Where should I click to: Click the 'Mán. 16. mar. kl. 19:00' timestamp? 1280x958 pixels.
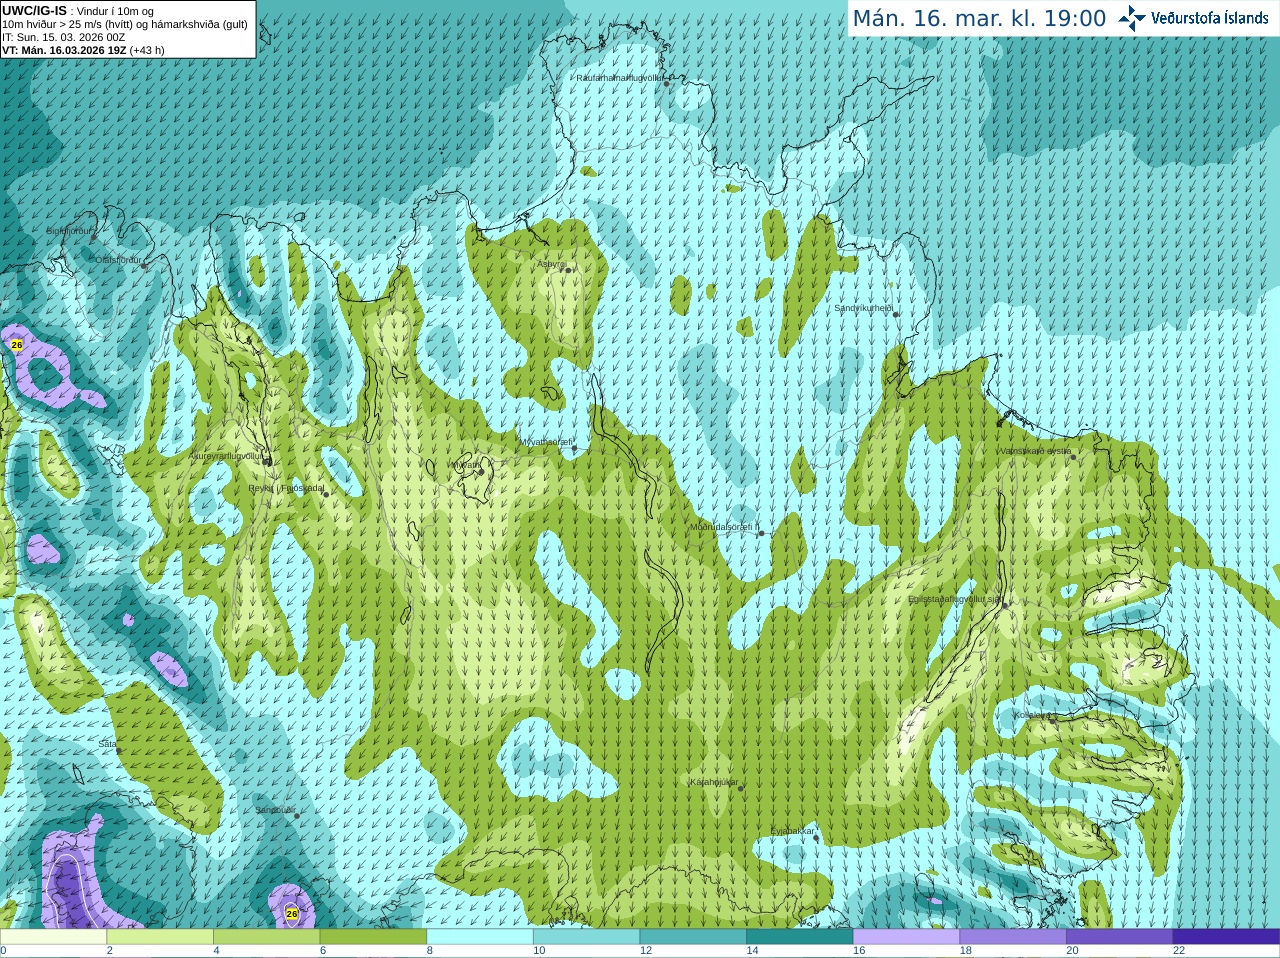979,18
